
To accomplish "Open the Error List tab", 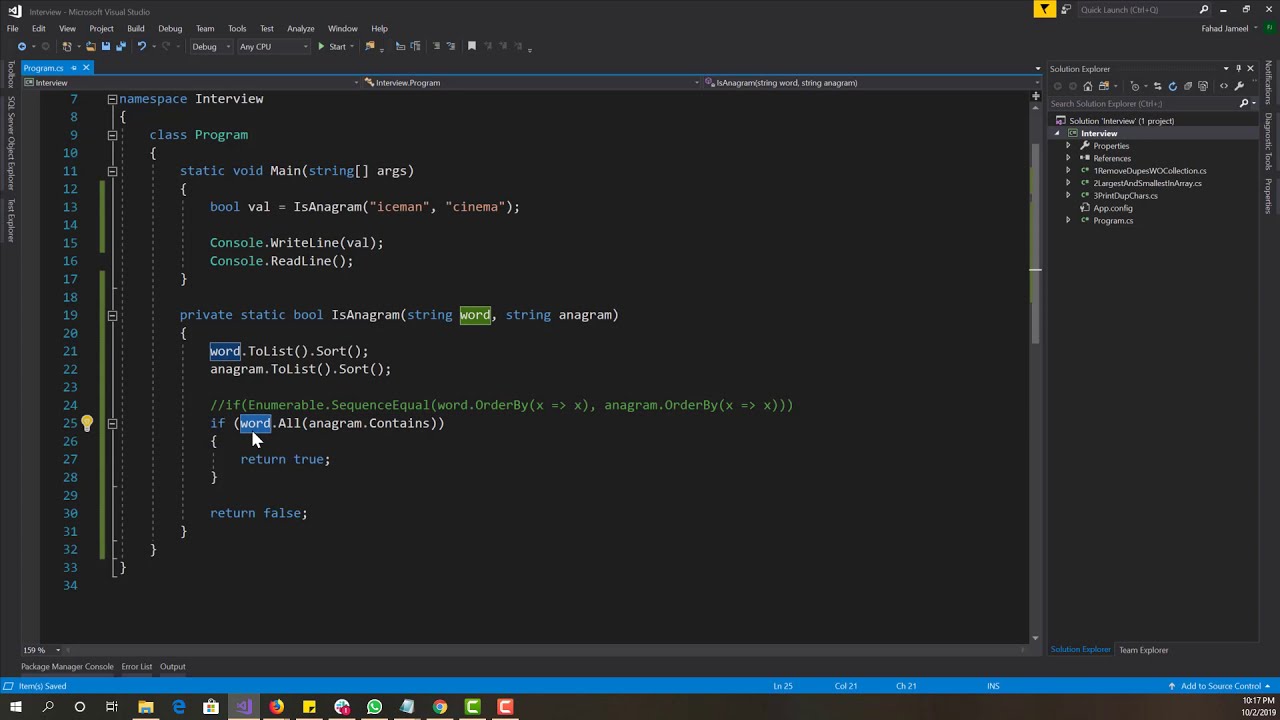I will (x=137, y=667).
